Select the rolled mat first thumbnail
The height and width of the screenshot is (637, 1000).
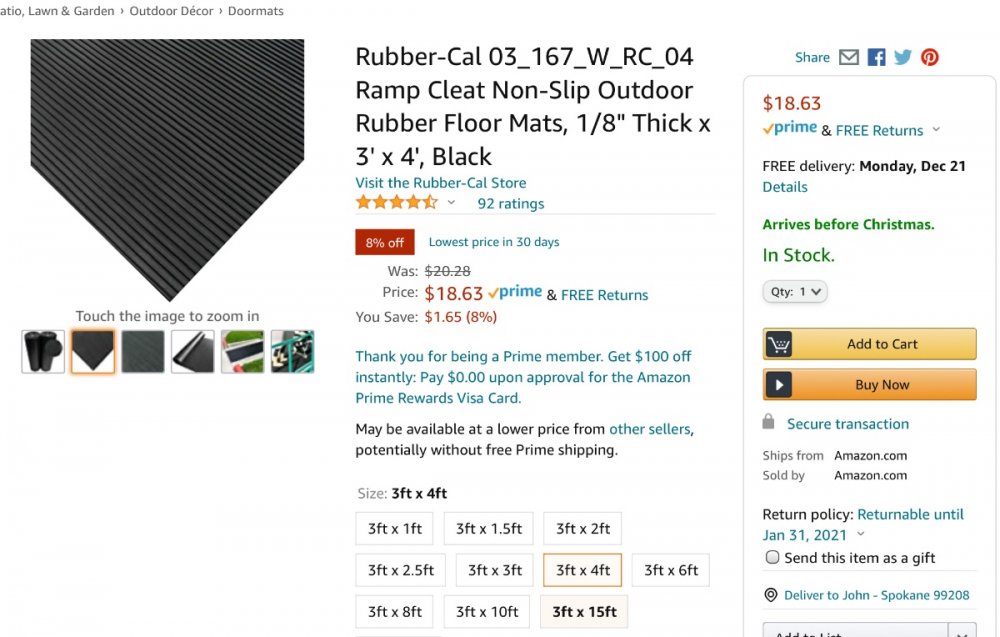pos(43,352)
